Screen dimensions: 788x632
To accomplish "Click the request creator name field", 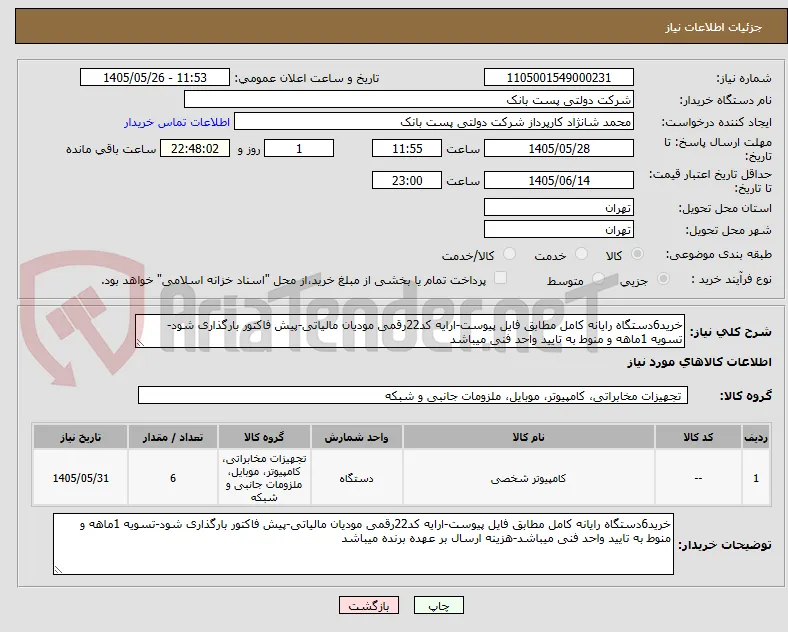I will [x=434, y=122].
